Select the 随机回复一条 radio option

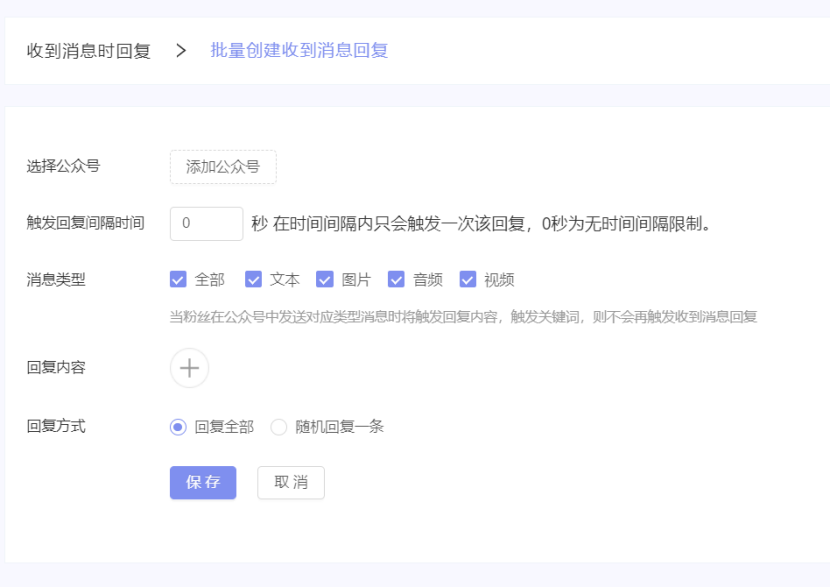tap(279, 426)
